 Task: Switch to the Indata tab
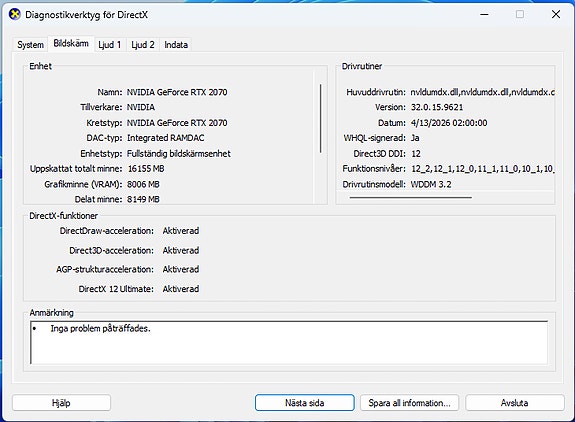pyautogui.click(x=176, y=45)
